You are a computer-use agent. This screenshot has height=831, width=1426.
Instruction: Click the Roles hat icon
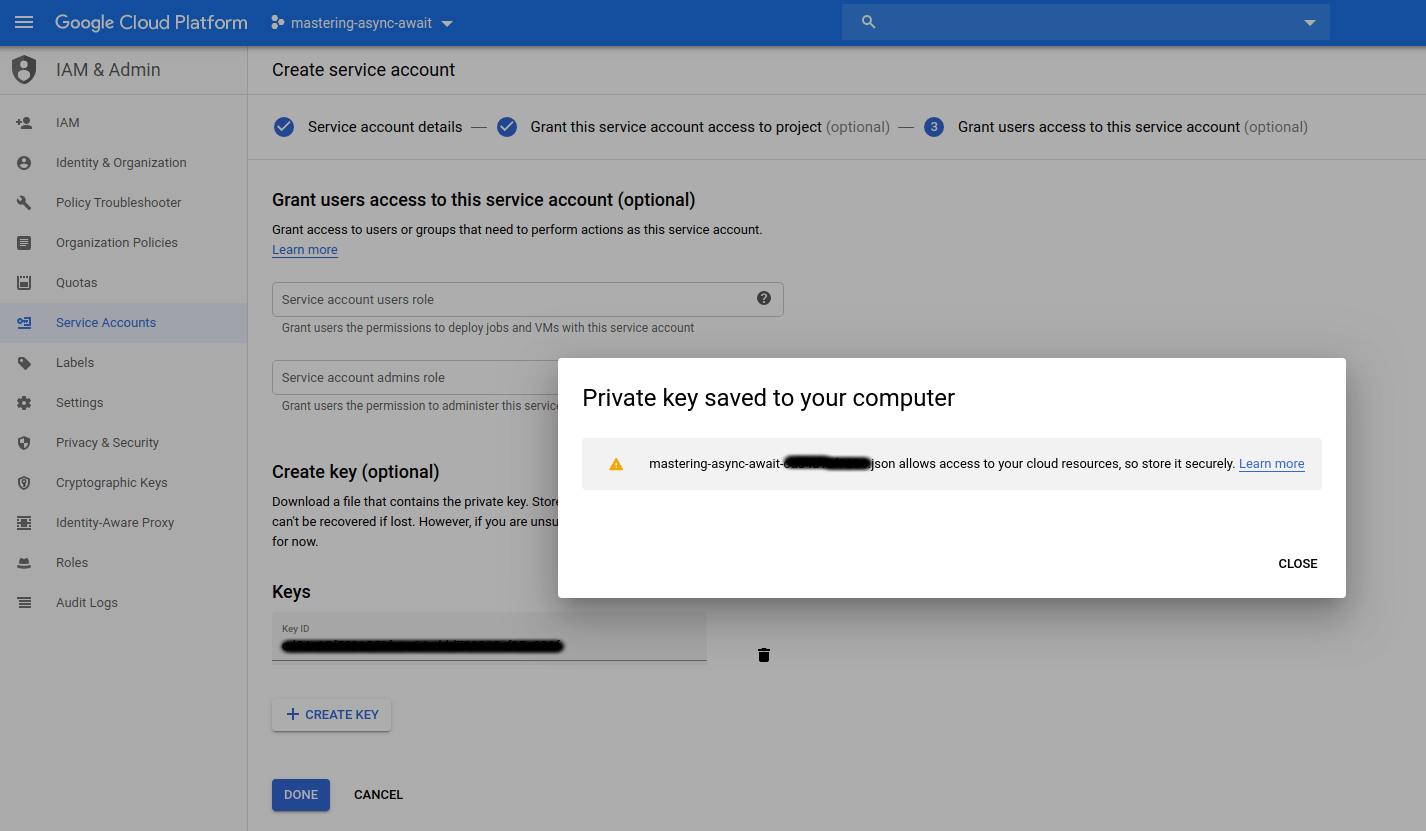[x=24, y=563]
